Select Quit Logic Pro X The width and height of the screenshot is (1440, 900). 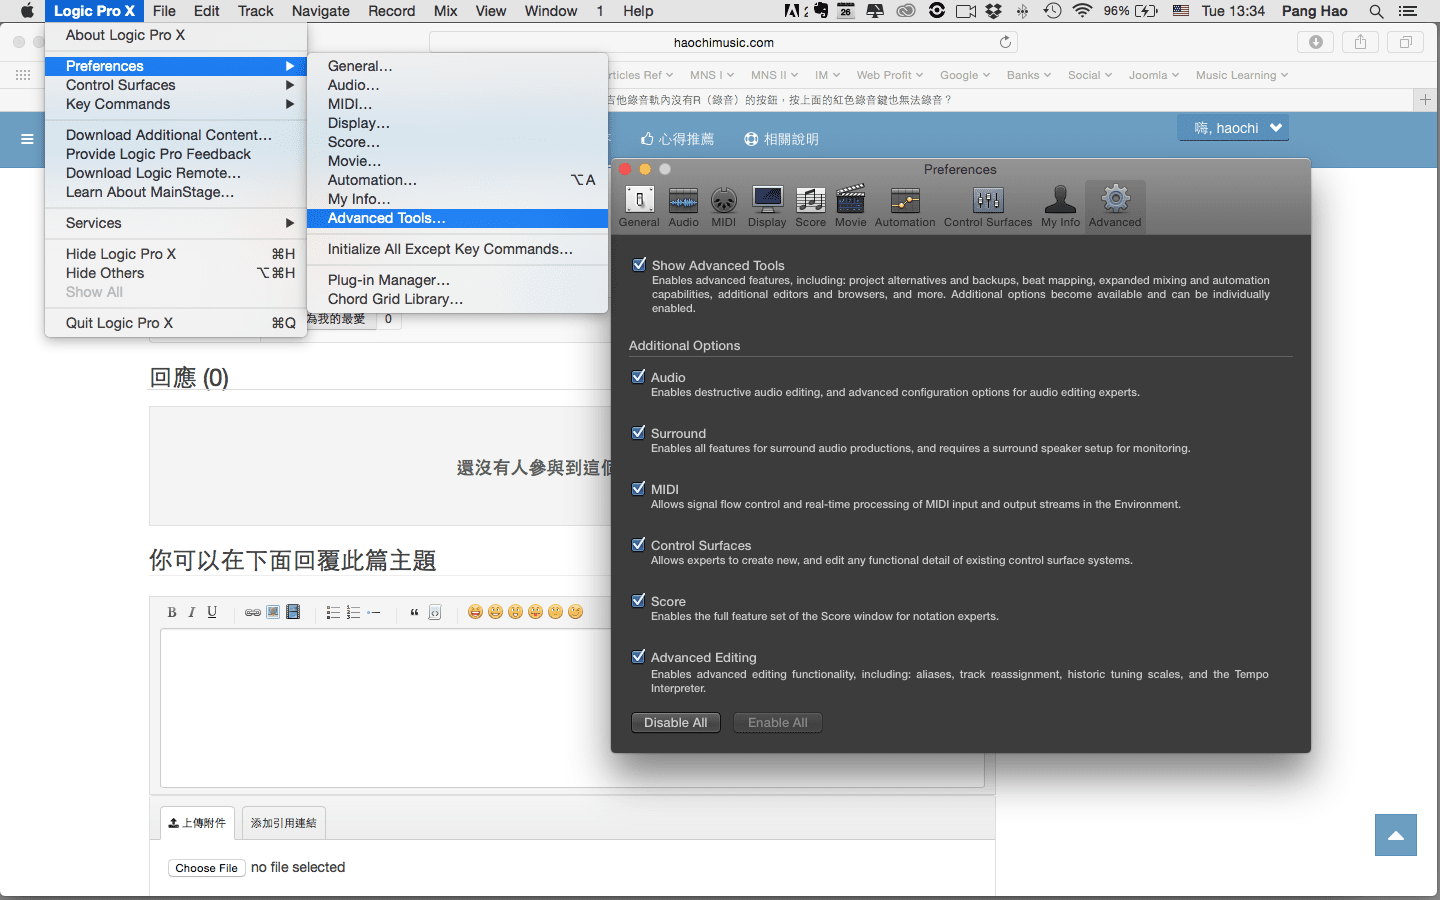(x=176, y=323)
